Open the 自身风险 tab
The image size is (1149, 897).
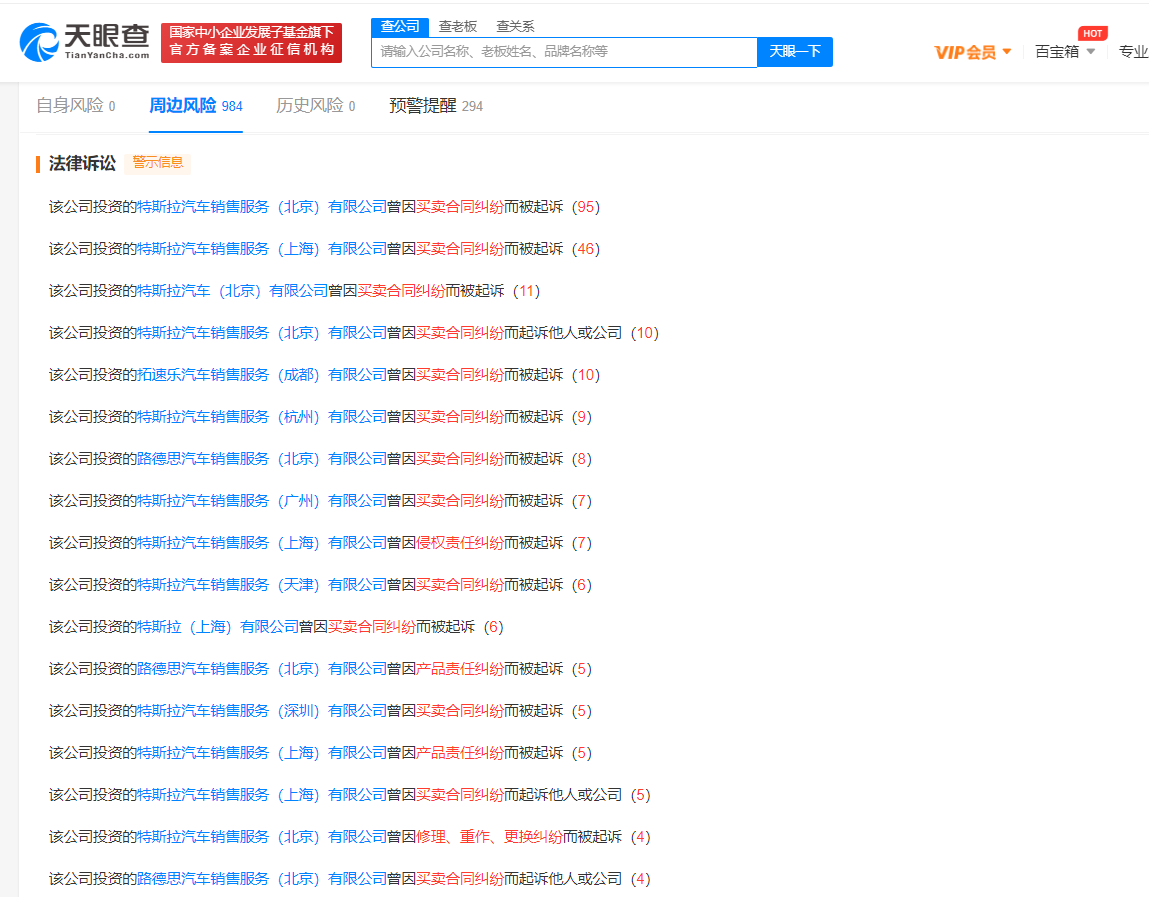pyautogui.click(x=75, y=106)
